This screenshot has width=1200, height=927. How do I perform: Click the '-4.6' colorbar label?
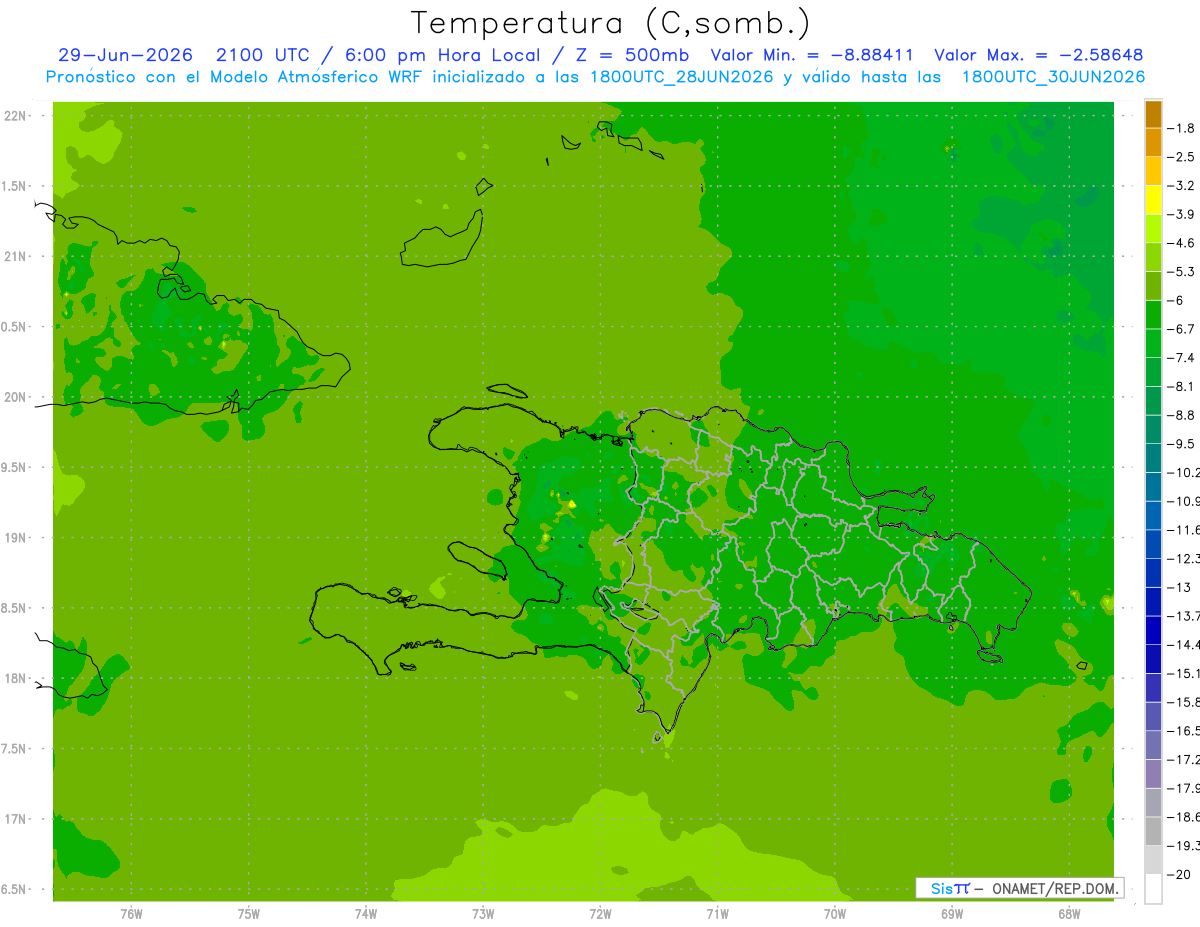1181,243
